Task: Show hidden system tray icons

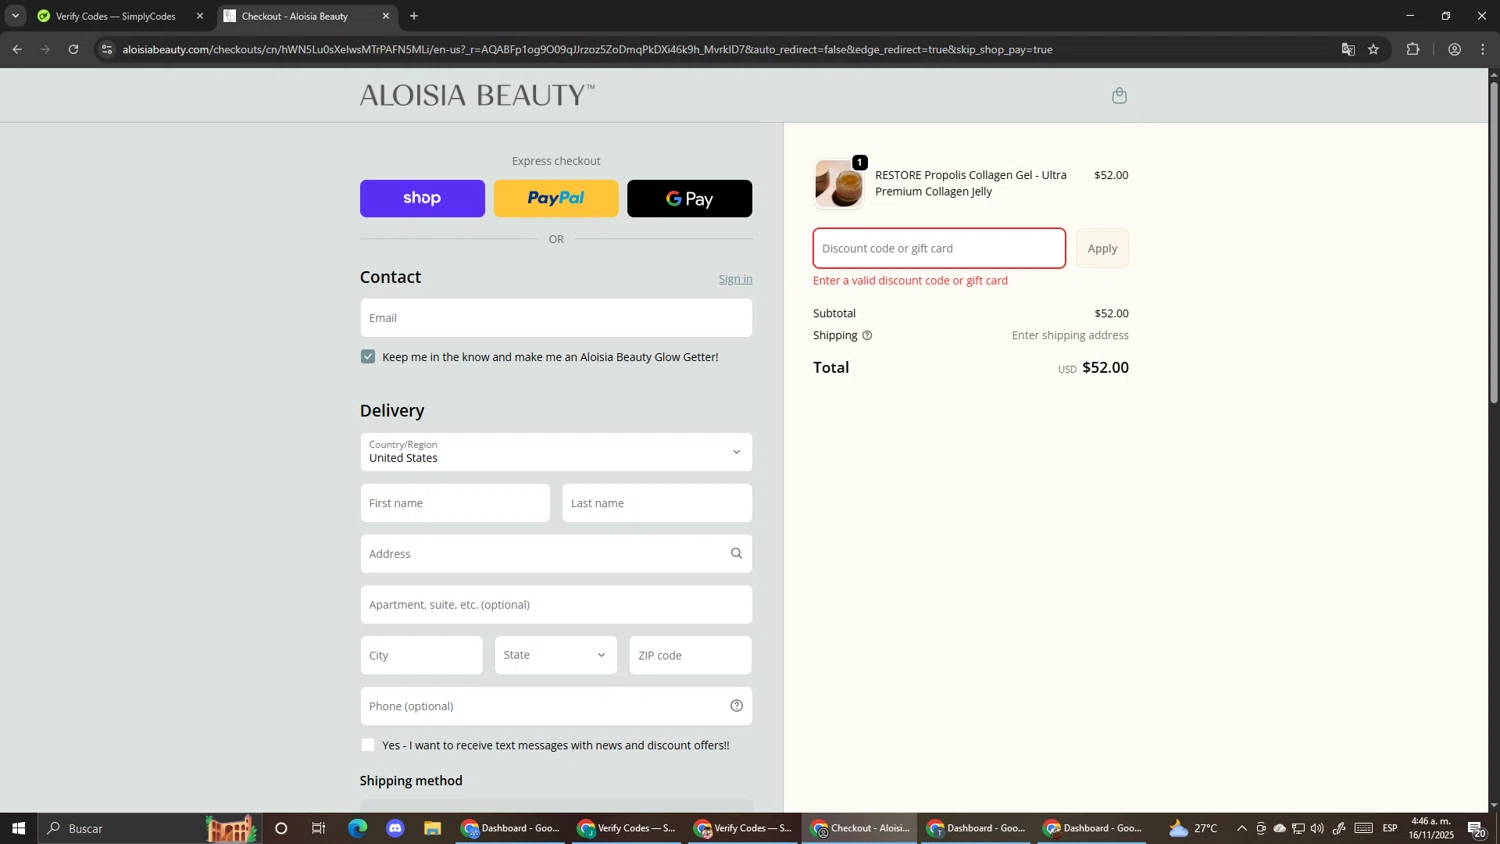Action: pyautogui.click(x=1242, y=828)
